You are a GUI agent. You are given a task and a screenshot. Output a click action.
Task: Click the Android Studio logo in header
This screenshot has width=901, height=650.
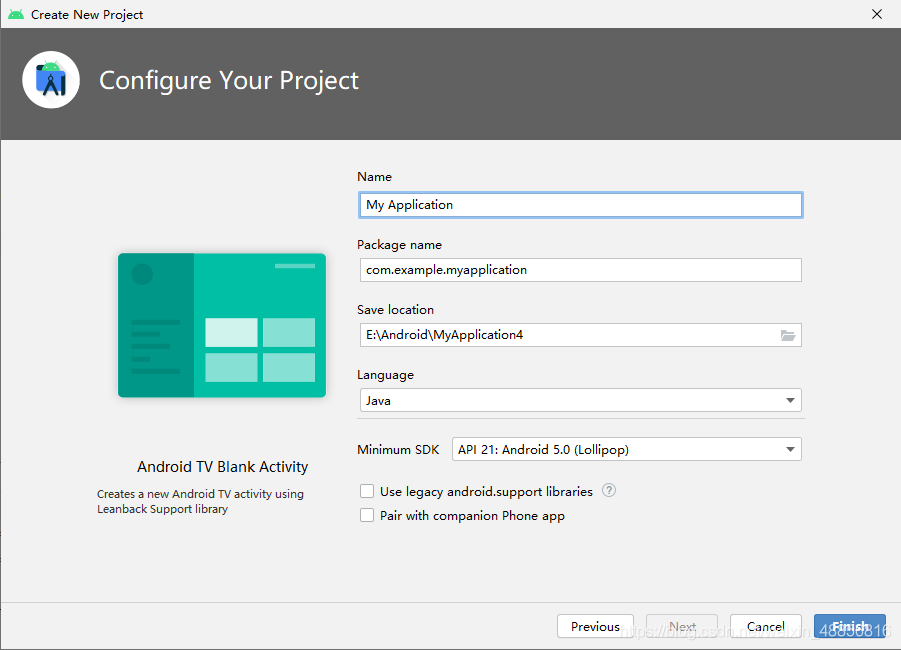point(51,80)
